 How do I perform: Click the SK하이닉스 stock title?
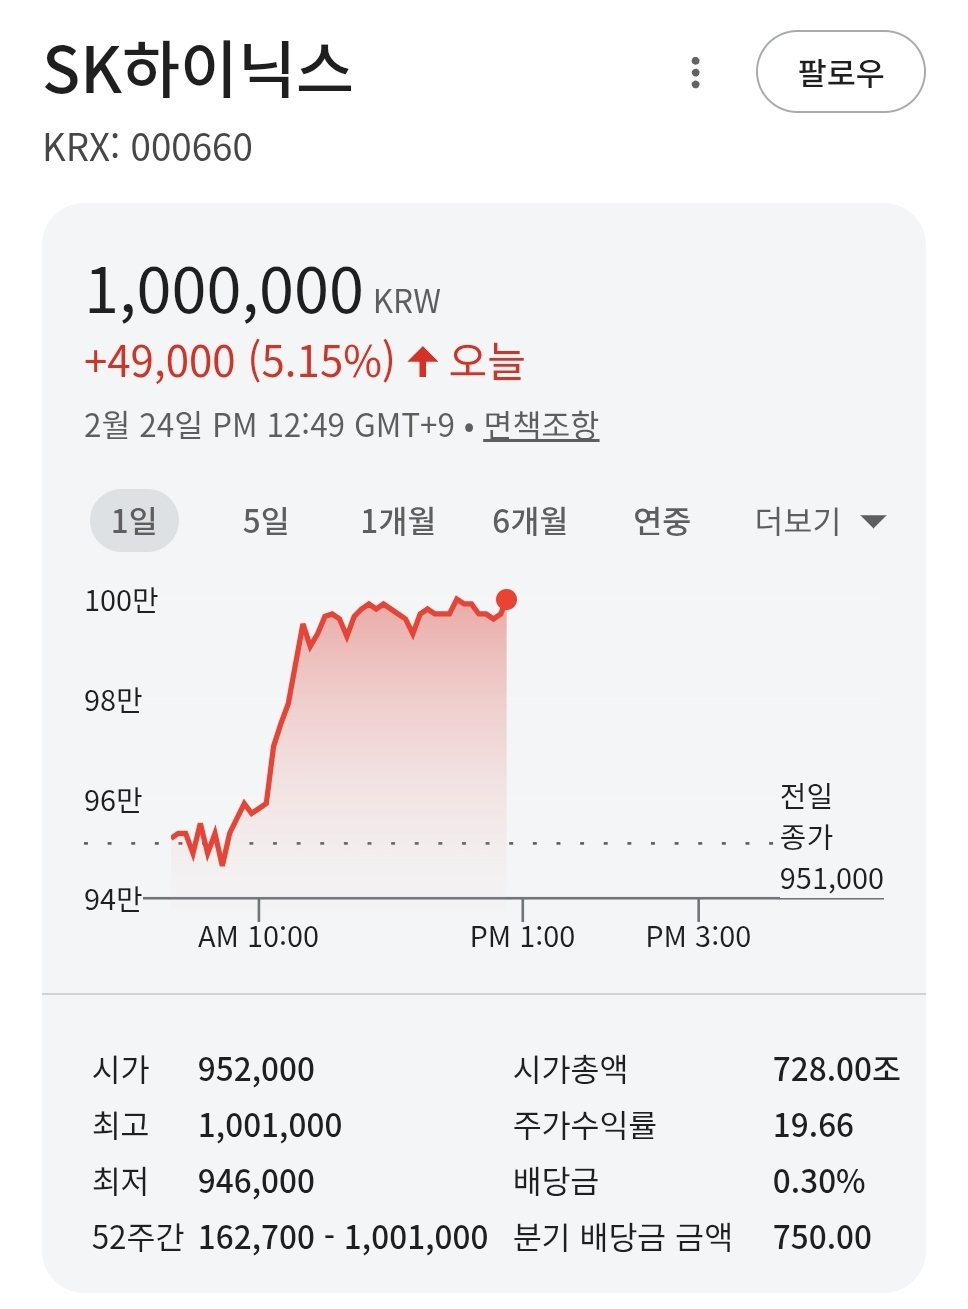pos(198,70)
